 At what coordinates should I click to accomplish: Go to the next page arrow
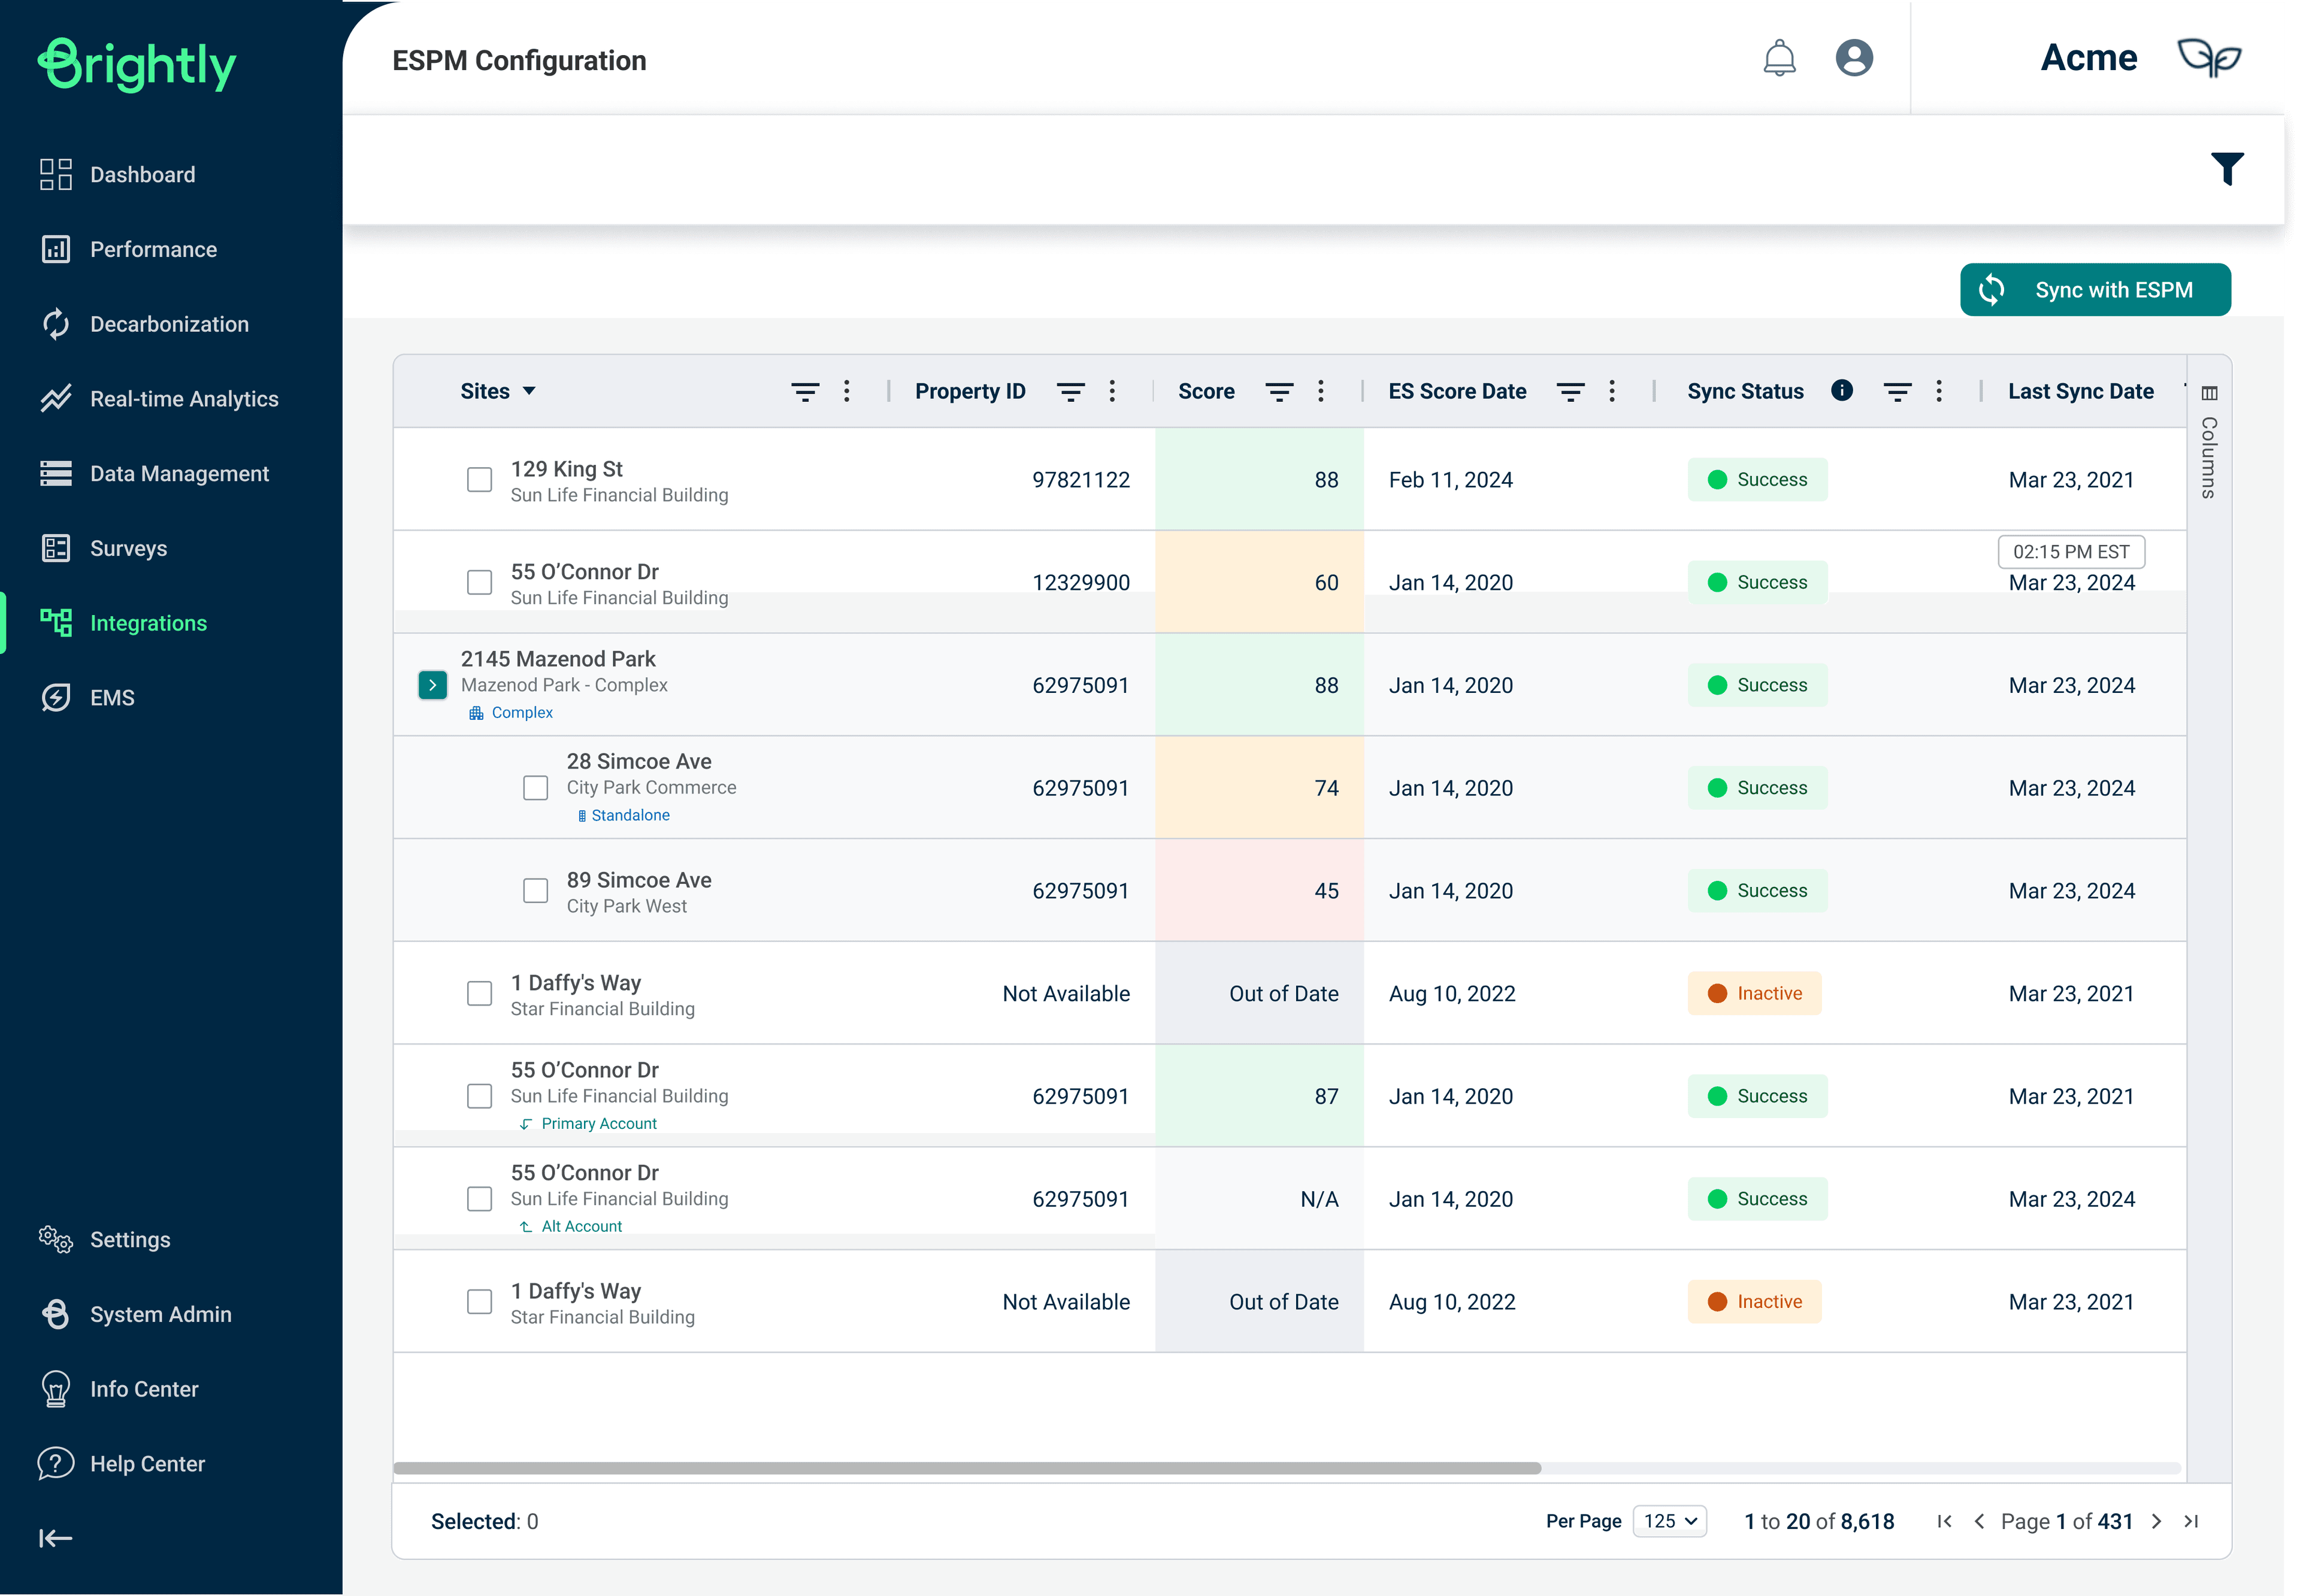[x=2157, y=1521]
